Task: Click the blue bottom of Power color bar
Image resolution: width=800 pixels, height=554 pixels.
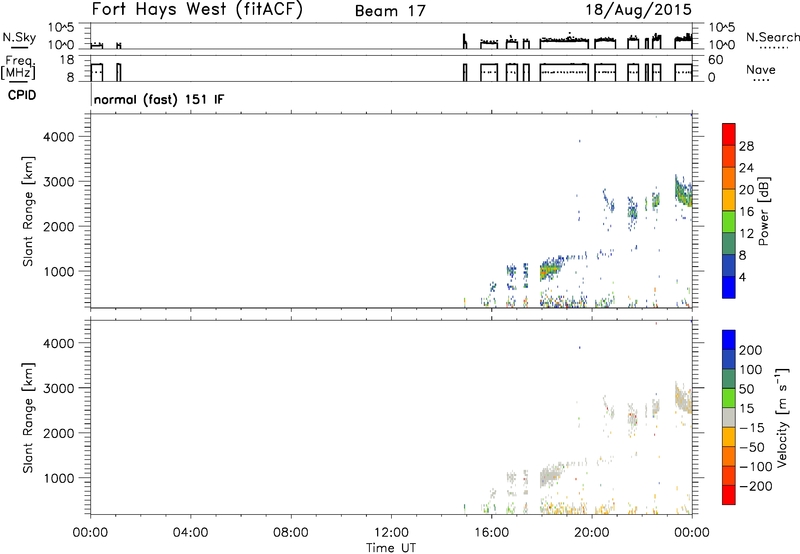Action: click(729, 287)
